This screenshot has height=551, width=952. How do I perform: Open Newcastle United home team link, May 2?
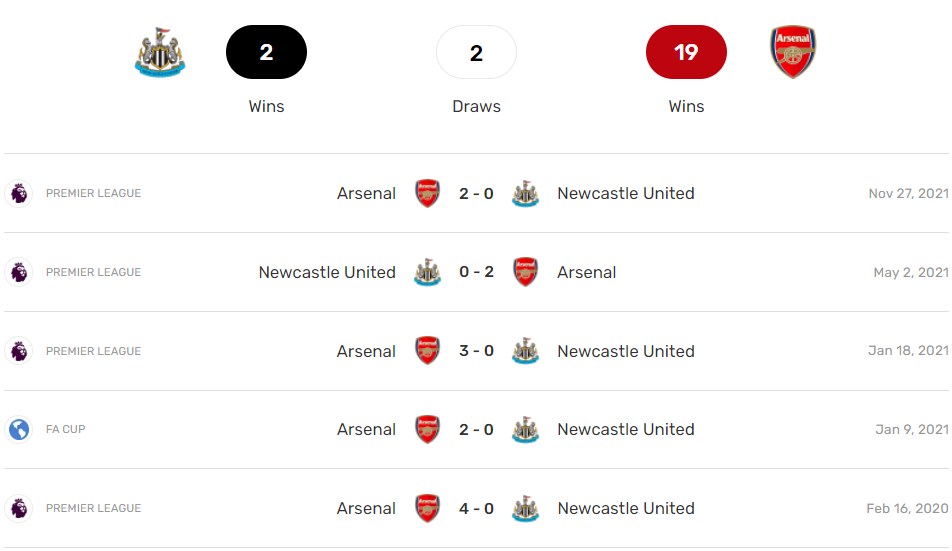(x=327, y=272)
